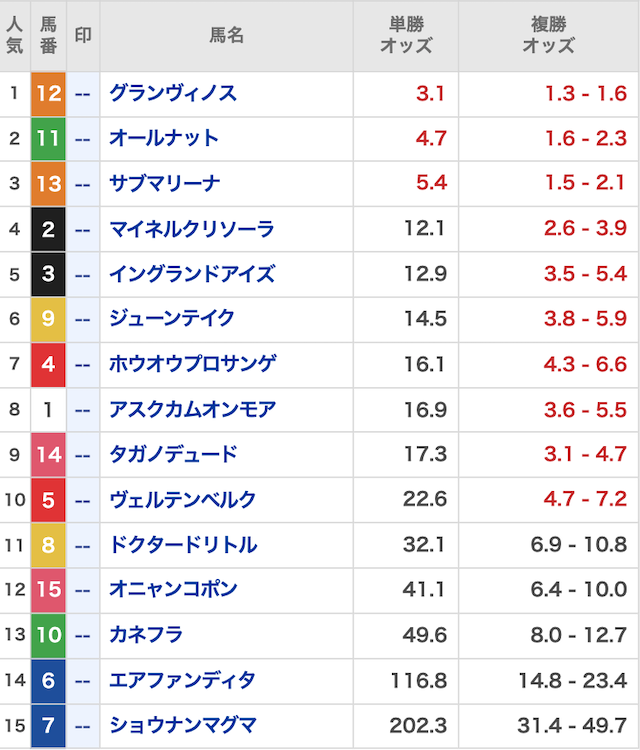This screenshot has height=750, width=640.
Task: Click the オニャンコポン horse name
Action: pos(173,589)
